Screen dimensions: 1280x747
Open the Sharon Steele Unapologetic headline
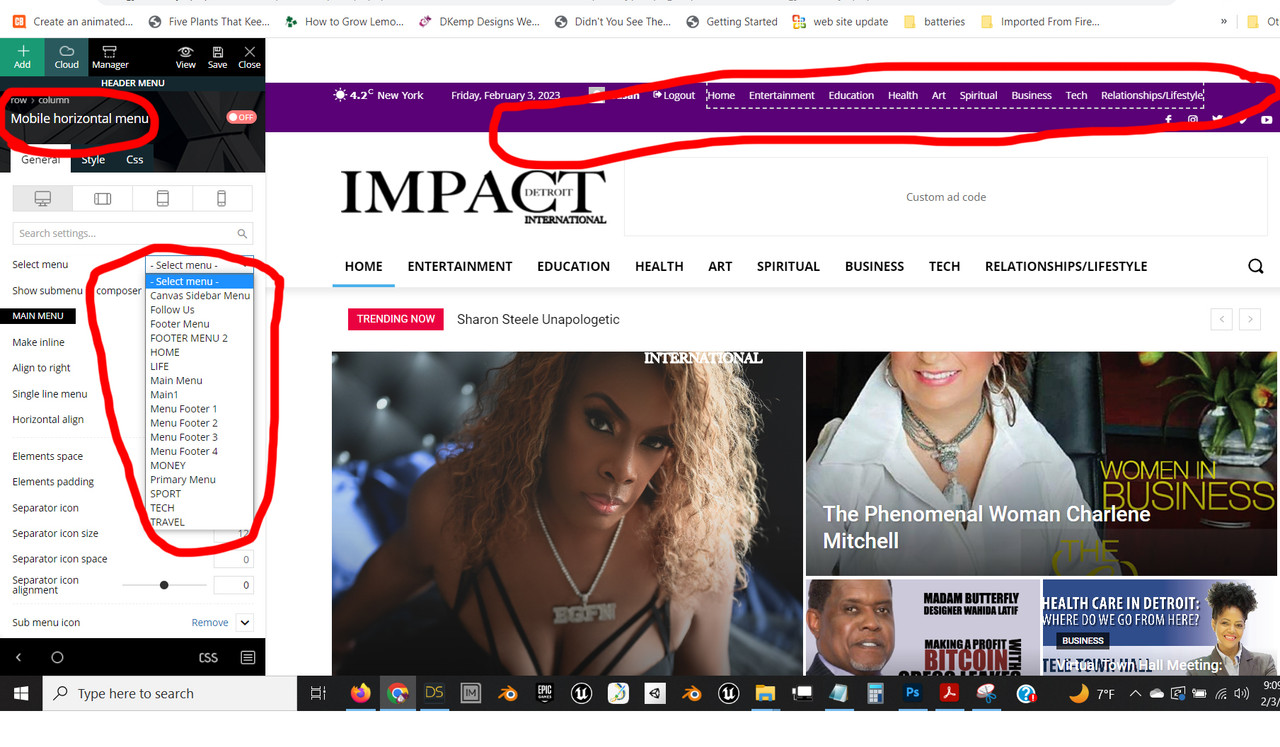pos(538,319)
